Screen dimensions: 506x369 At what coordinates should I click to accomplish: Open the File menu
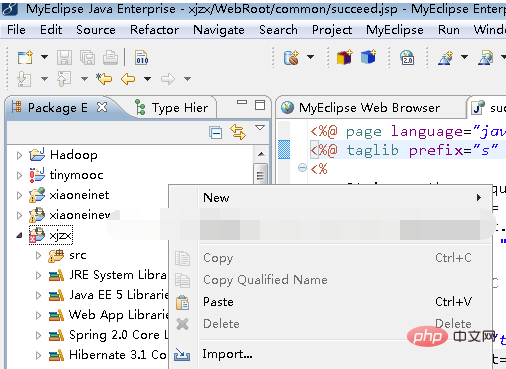point(16,30)
